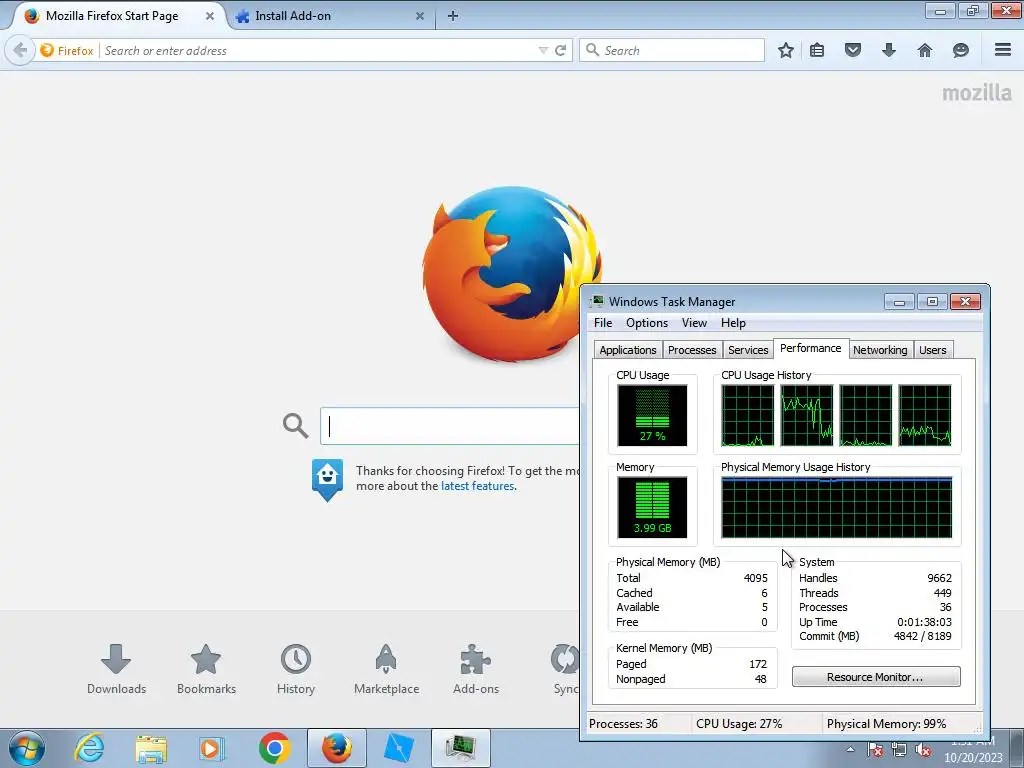Screen dimensions: 1024x768
Task: Open the address bar history dropdown arrow
Action: [543, 50]
